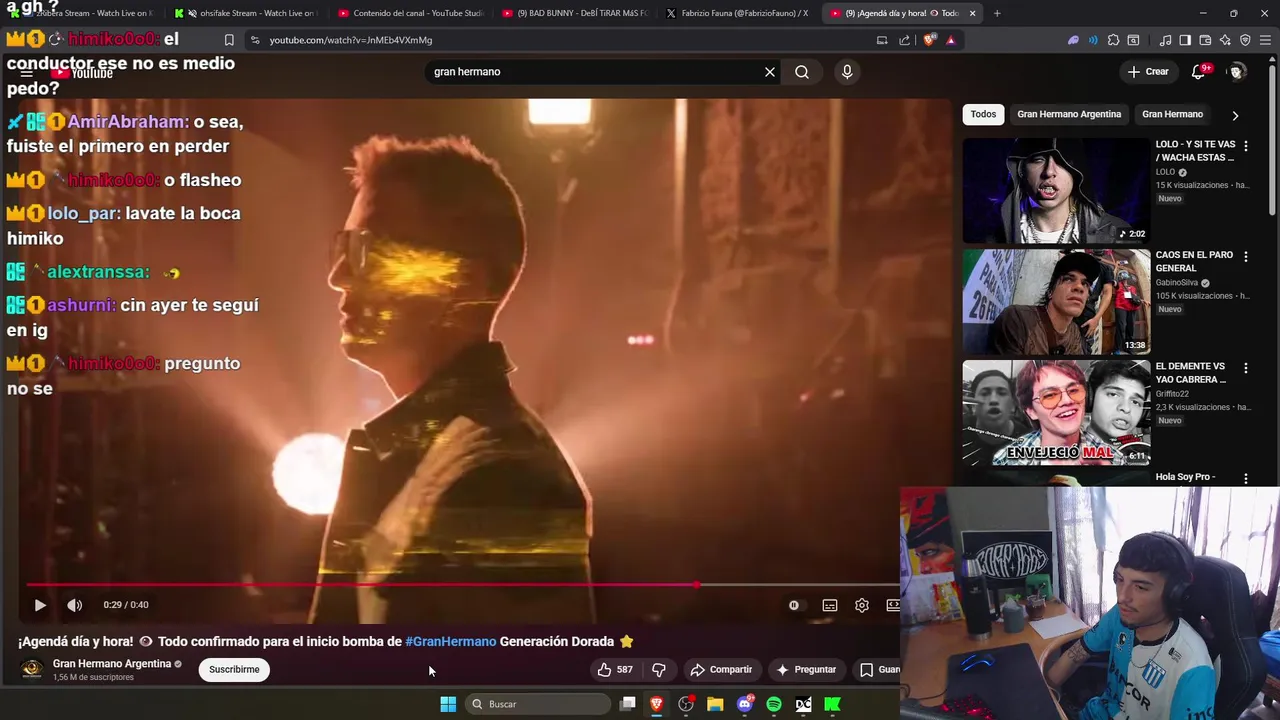1280x720 pixels.
Task: Turn on subtitles in the player
Action: pos(829,605)
